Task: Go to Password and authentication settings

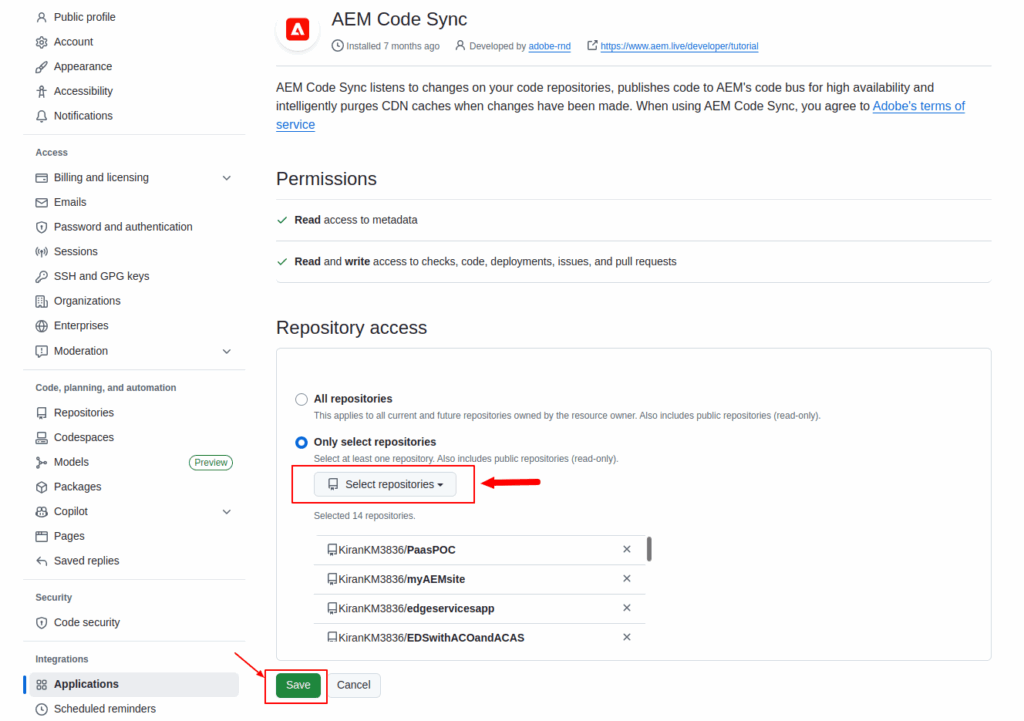Action: coord(122,227)
